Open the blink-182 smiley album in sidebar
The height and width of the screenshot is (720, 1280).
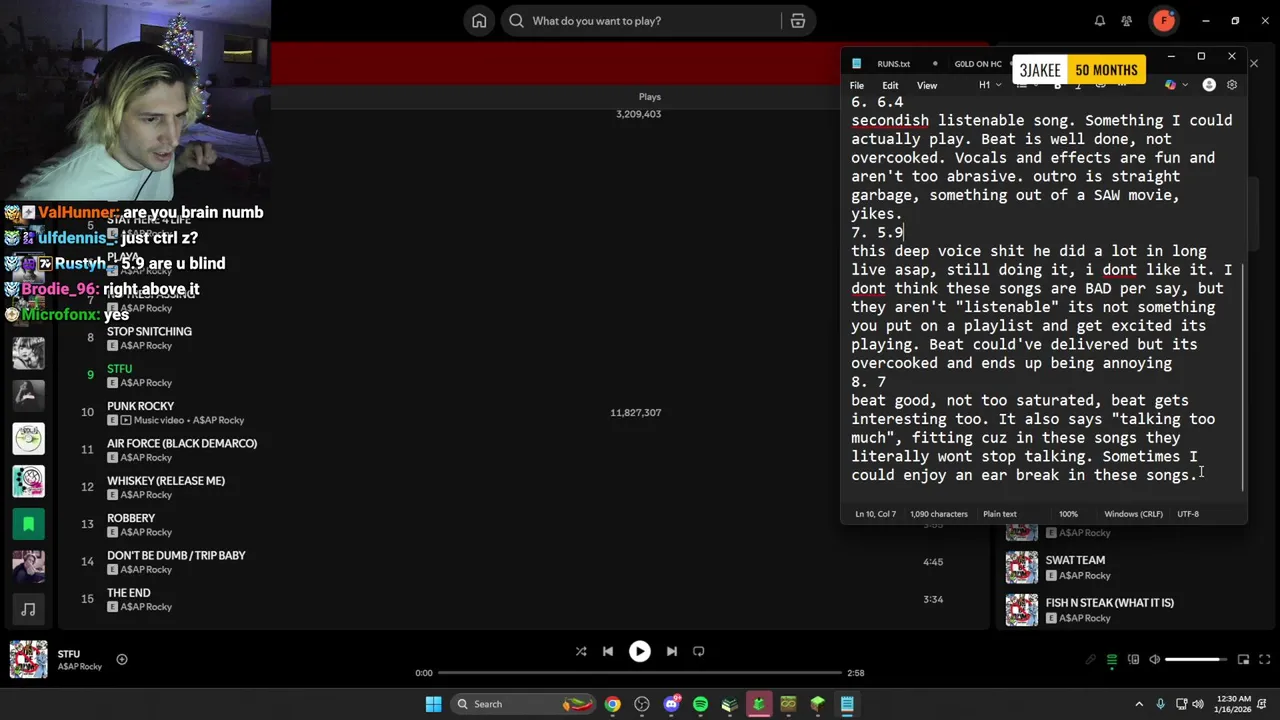tap(28, 481)
